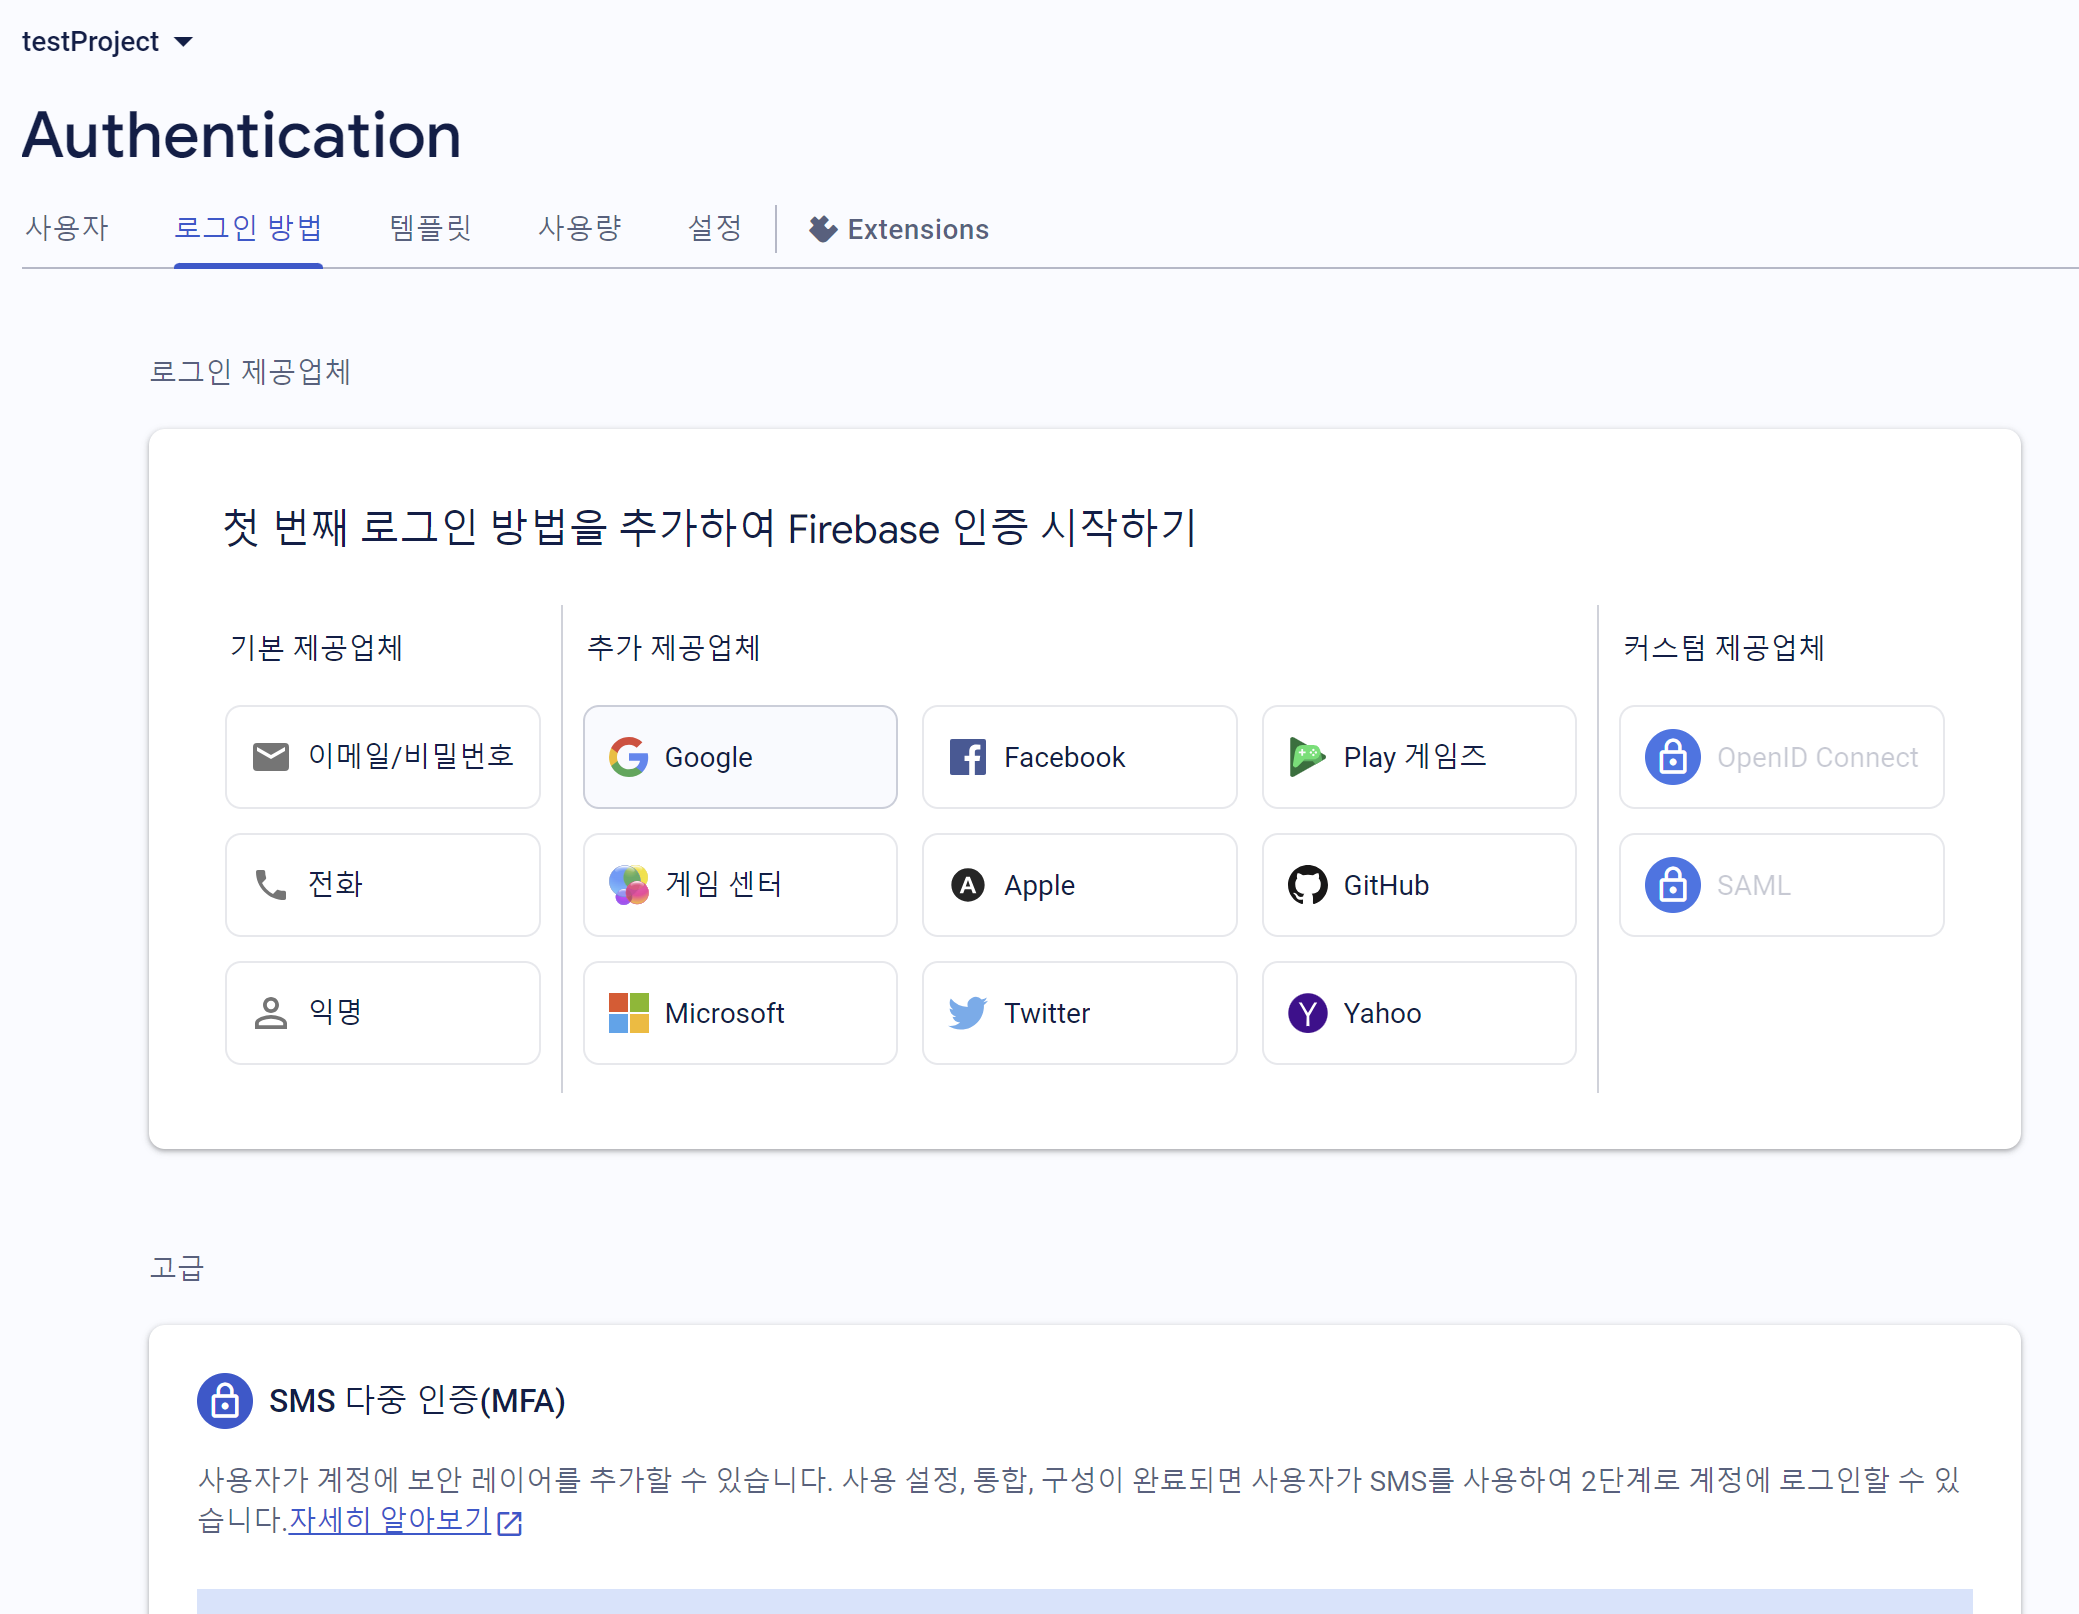Click the email envelope icon
Image resolution: width=2079 pixels, height=1614 pixels.
(x=270, y=757)
